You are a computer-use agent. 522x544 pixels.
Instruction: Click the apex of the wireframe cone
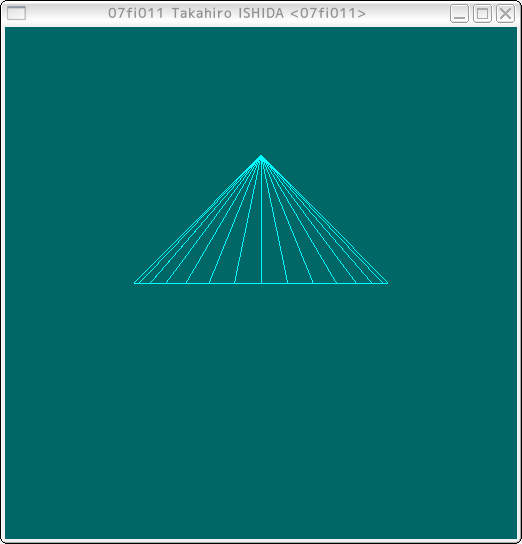[261, 156]
